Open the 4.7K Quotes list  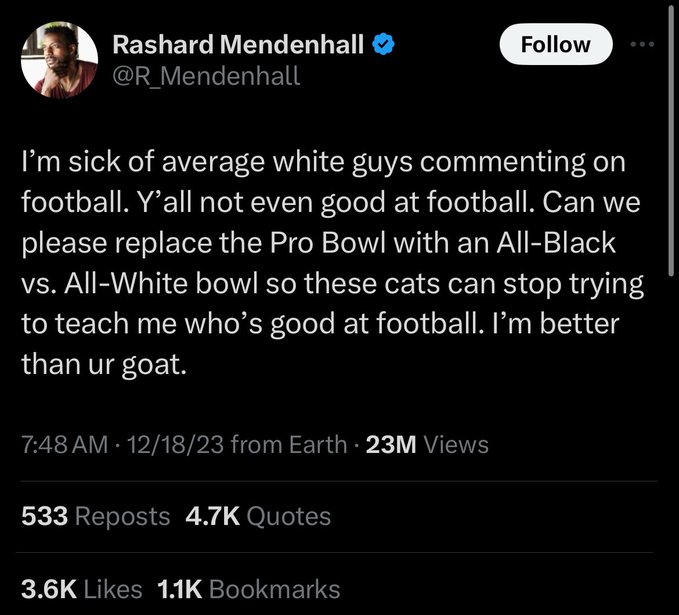click(x=258, y=516)
